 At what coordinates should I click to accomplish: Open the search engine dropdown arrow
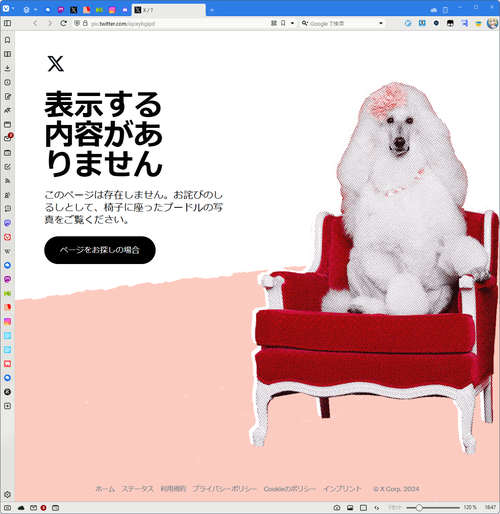click(x=381, y=23)
